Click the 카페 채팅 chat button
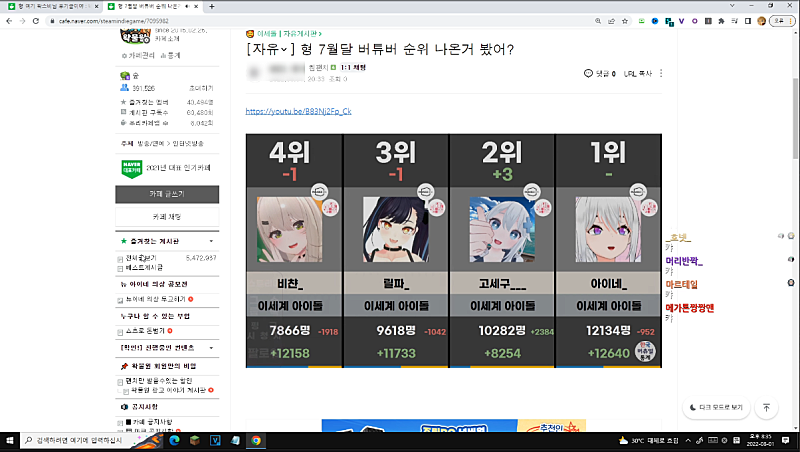800x452 pixels. (167, 217)
